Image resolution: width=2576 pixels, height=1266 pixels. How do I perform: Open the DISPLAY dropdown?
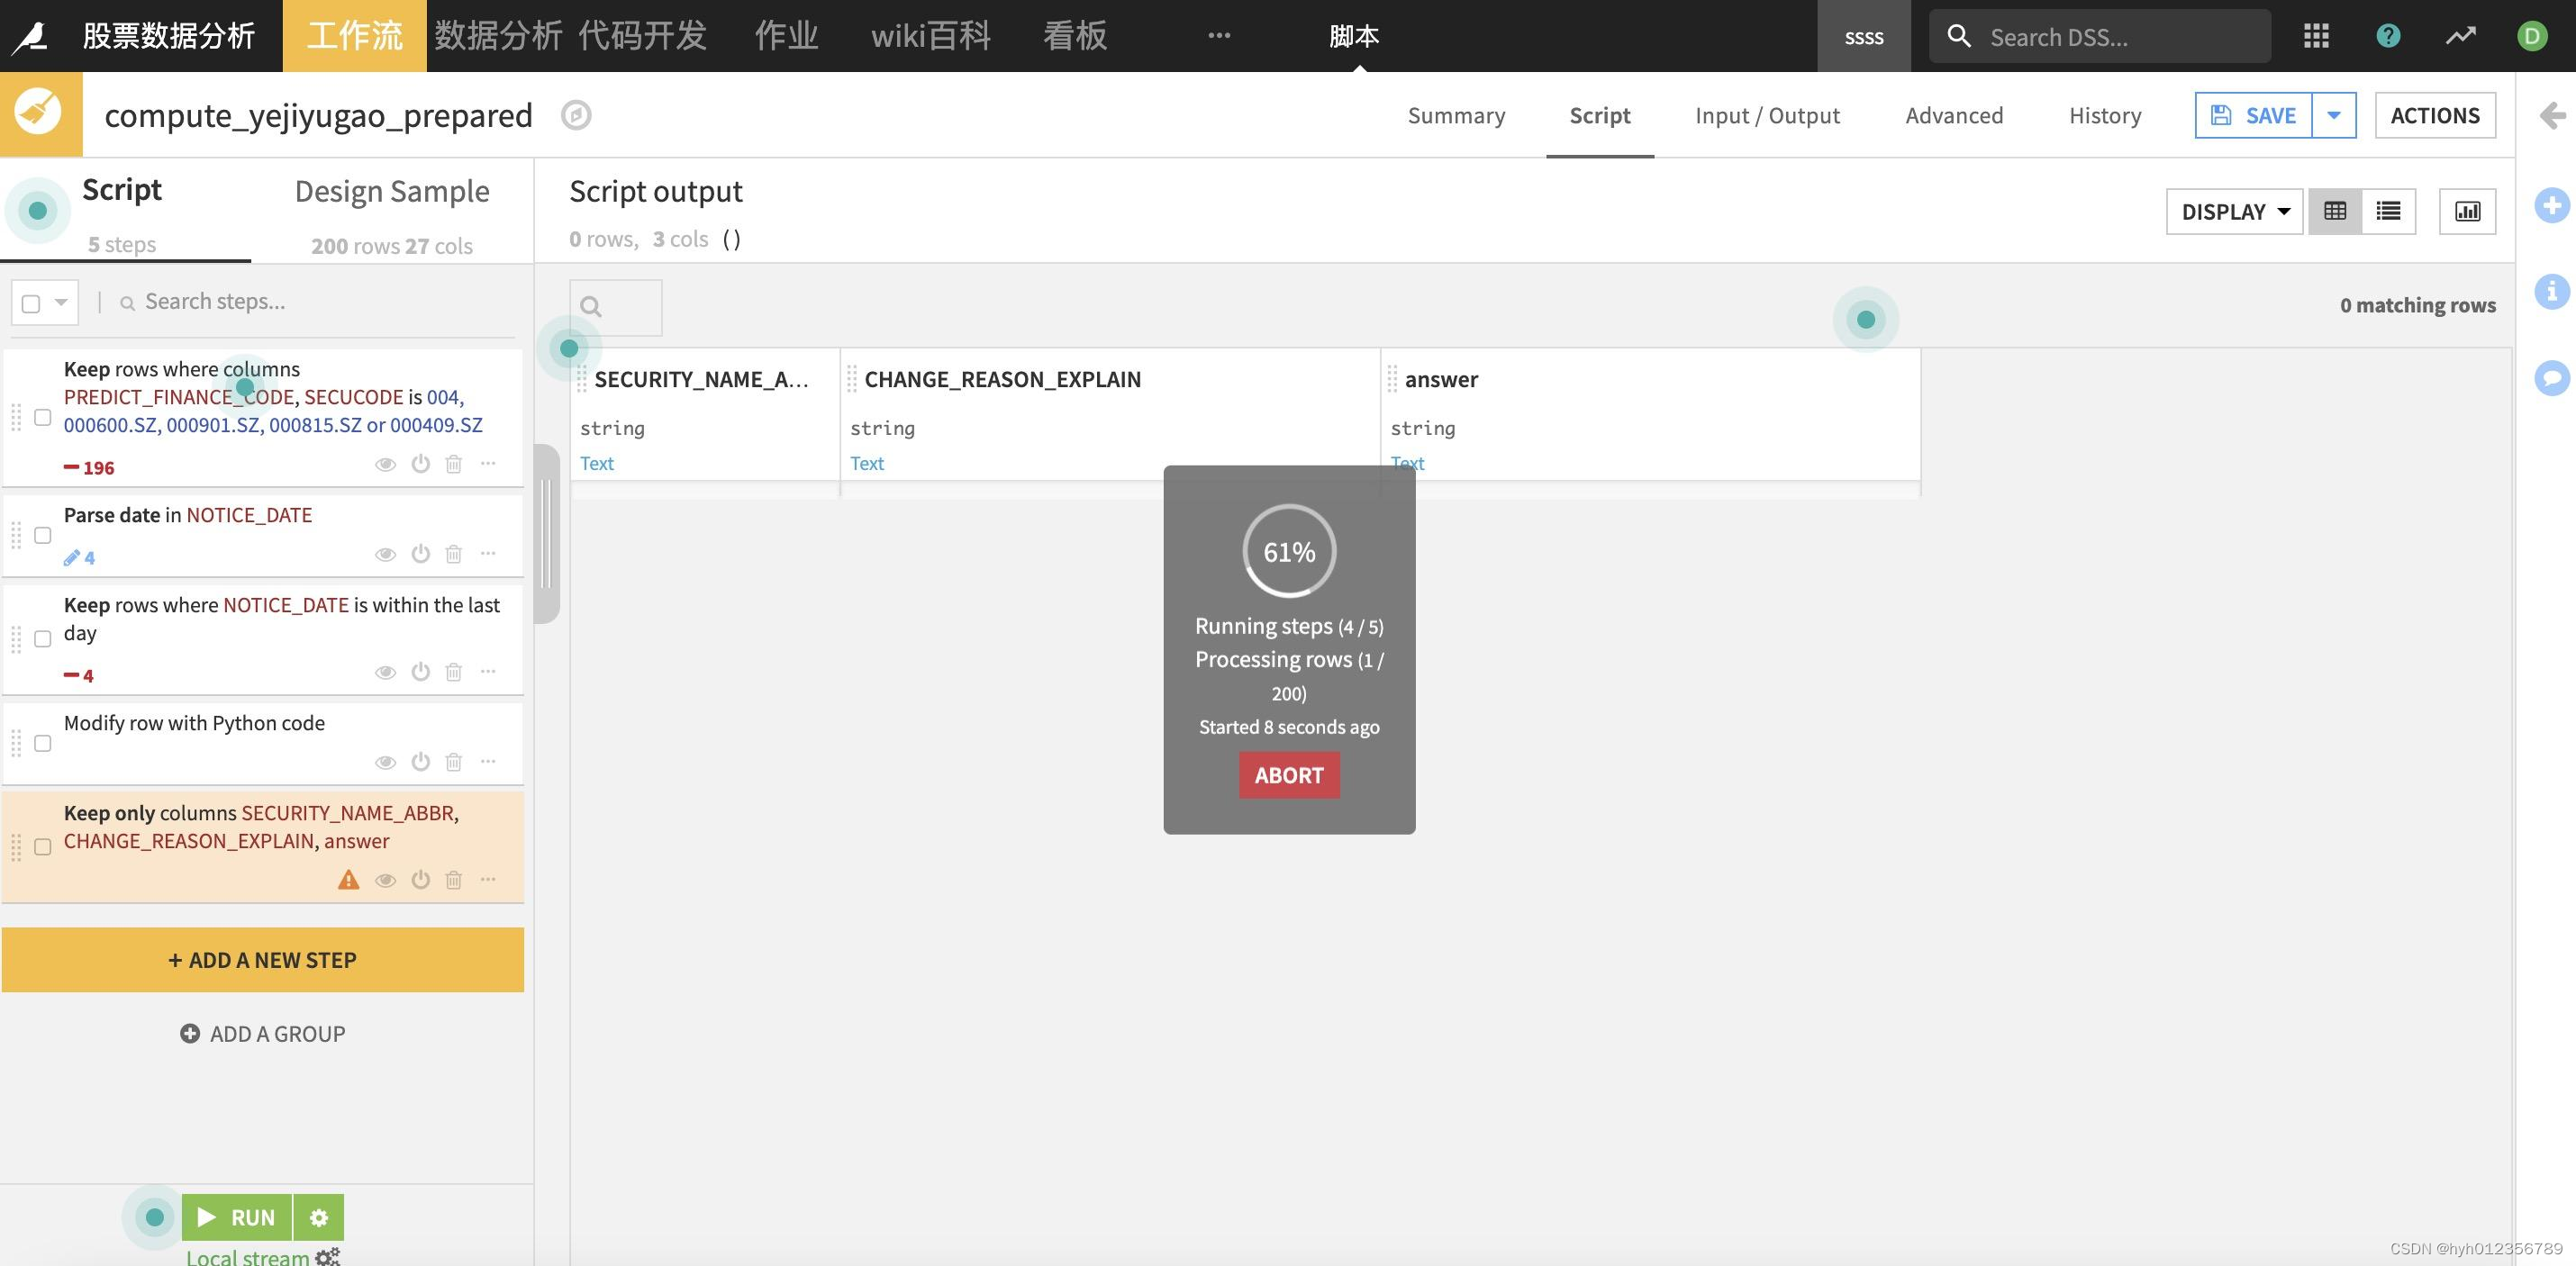click(x=2234, y=211)
